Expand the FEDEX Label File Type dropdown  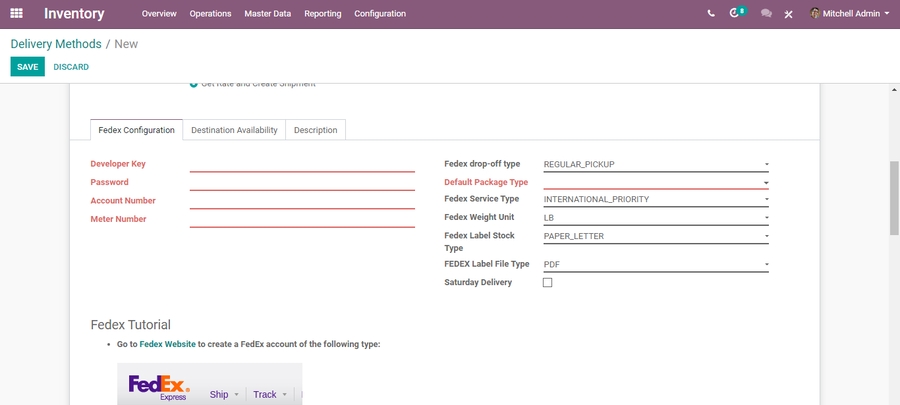click(x=655, y=265)
